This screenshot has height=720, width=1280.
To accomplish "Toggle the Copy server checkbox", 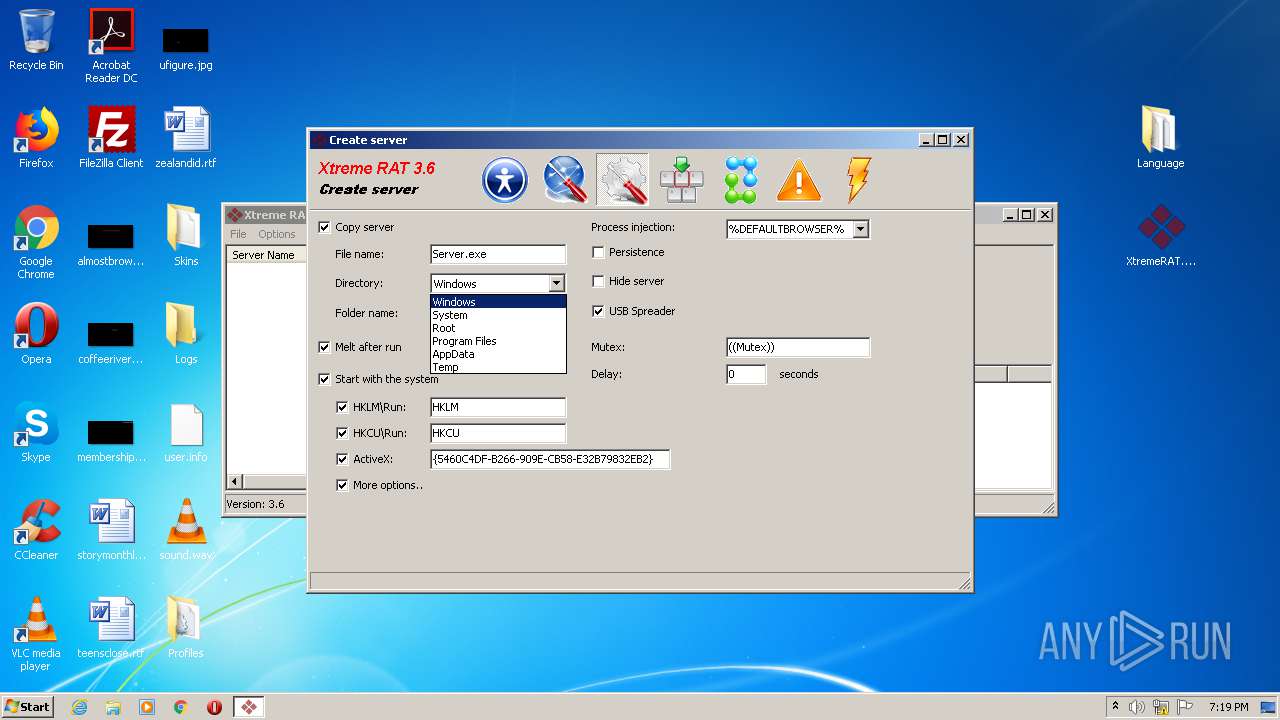I will coord(324,227).
